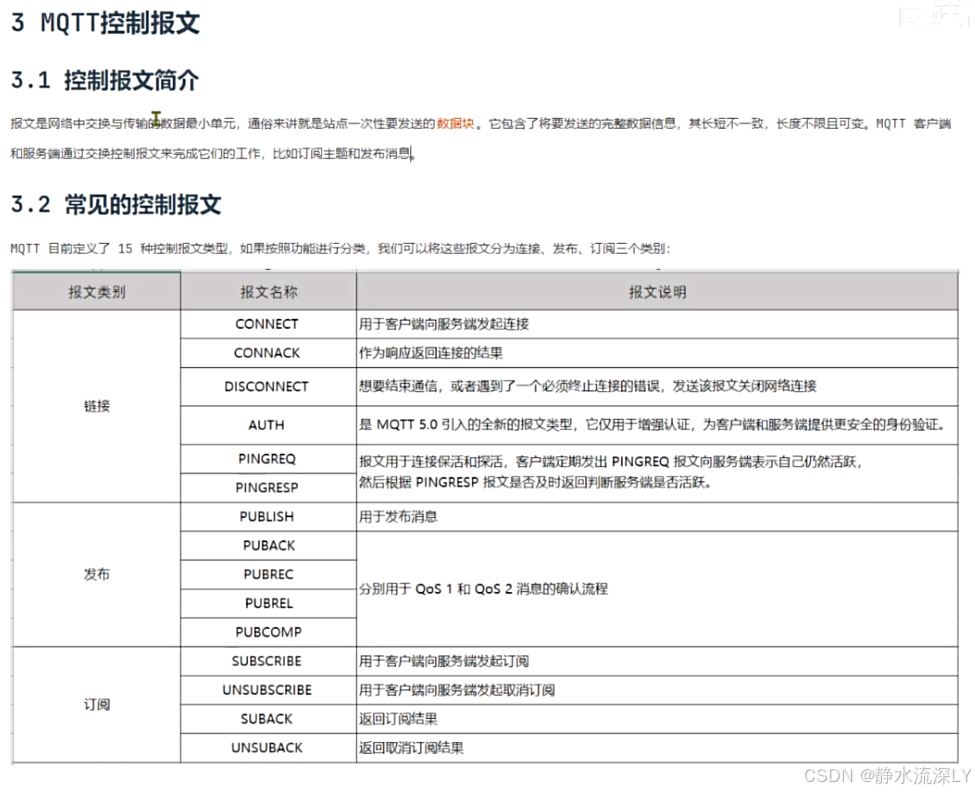Select the heading 3.1 控制报文简介
The image size is (975, 793).
(x=105, y=80)
